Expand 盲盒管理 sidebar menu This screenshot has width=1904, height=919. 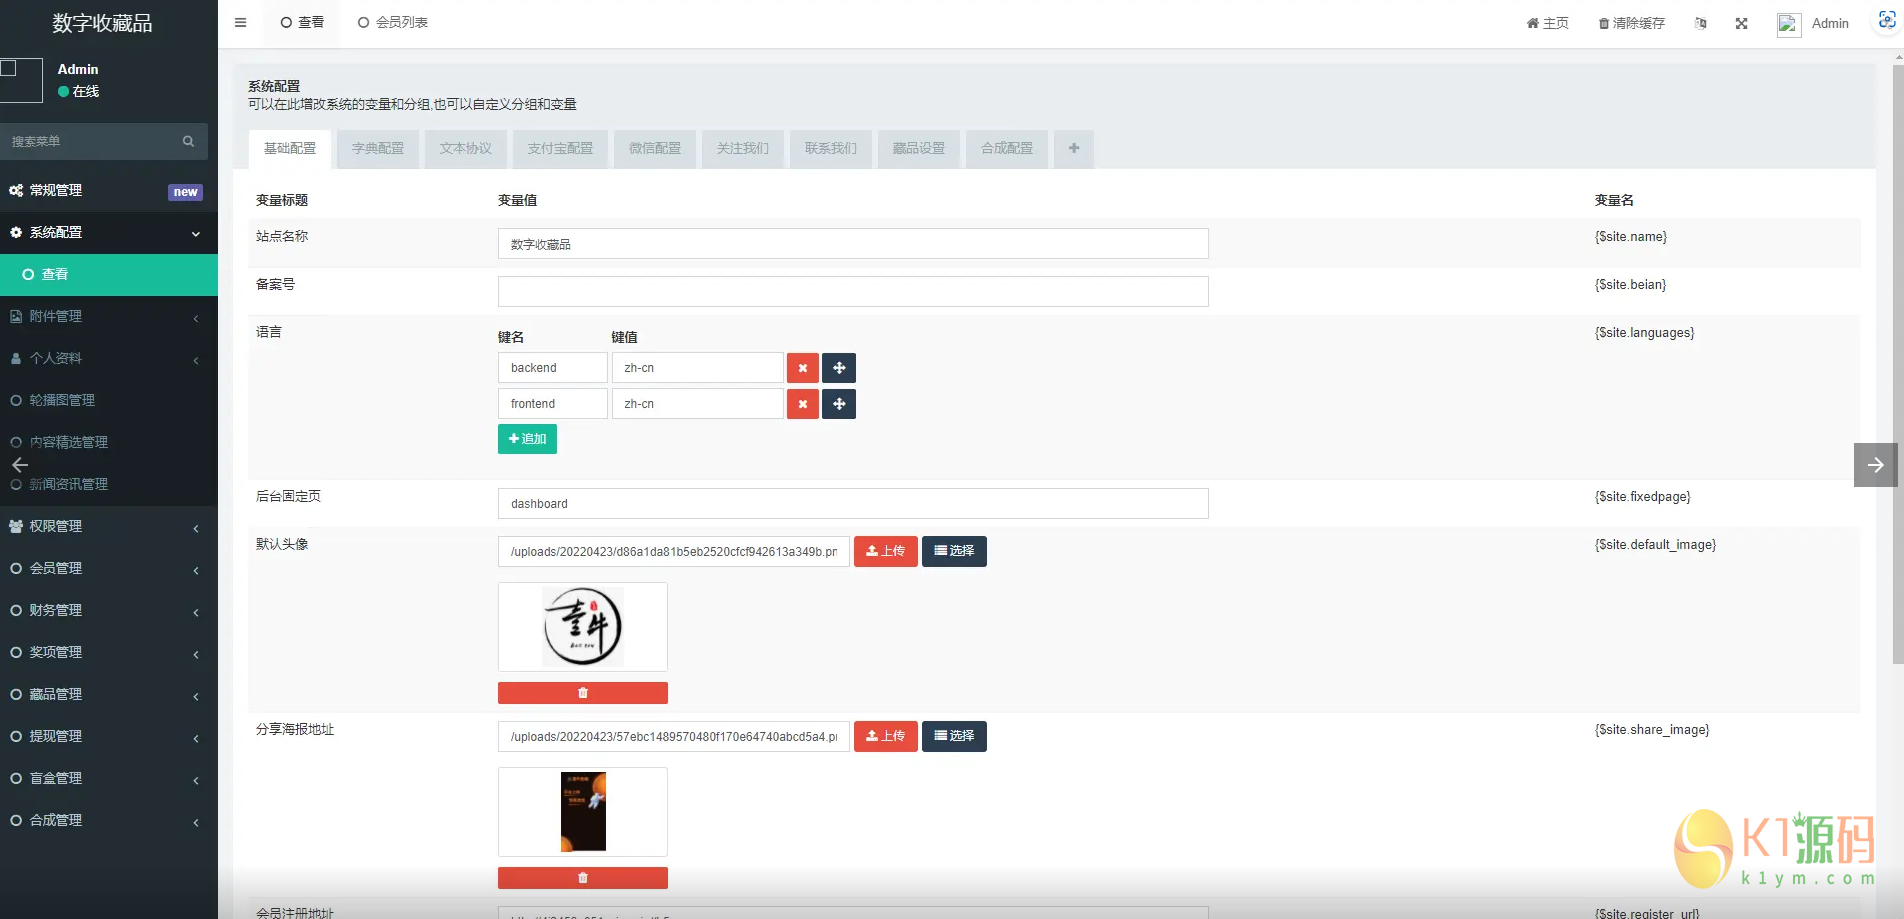point(109,778)
